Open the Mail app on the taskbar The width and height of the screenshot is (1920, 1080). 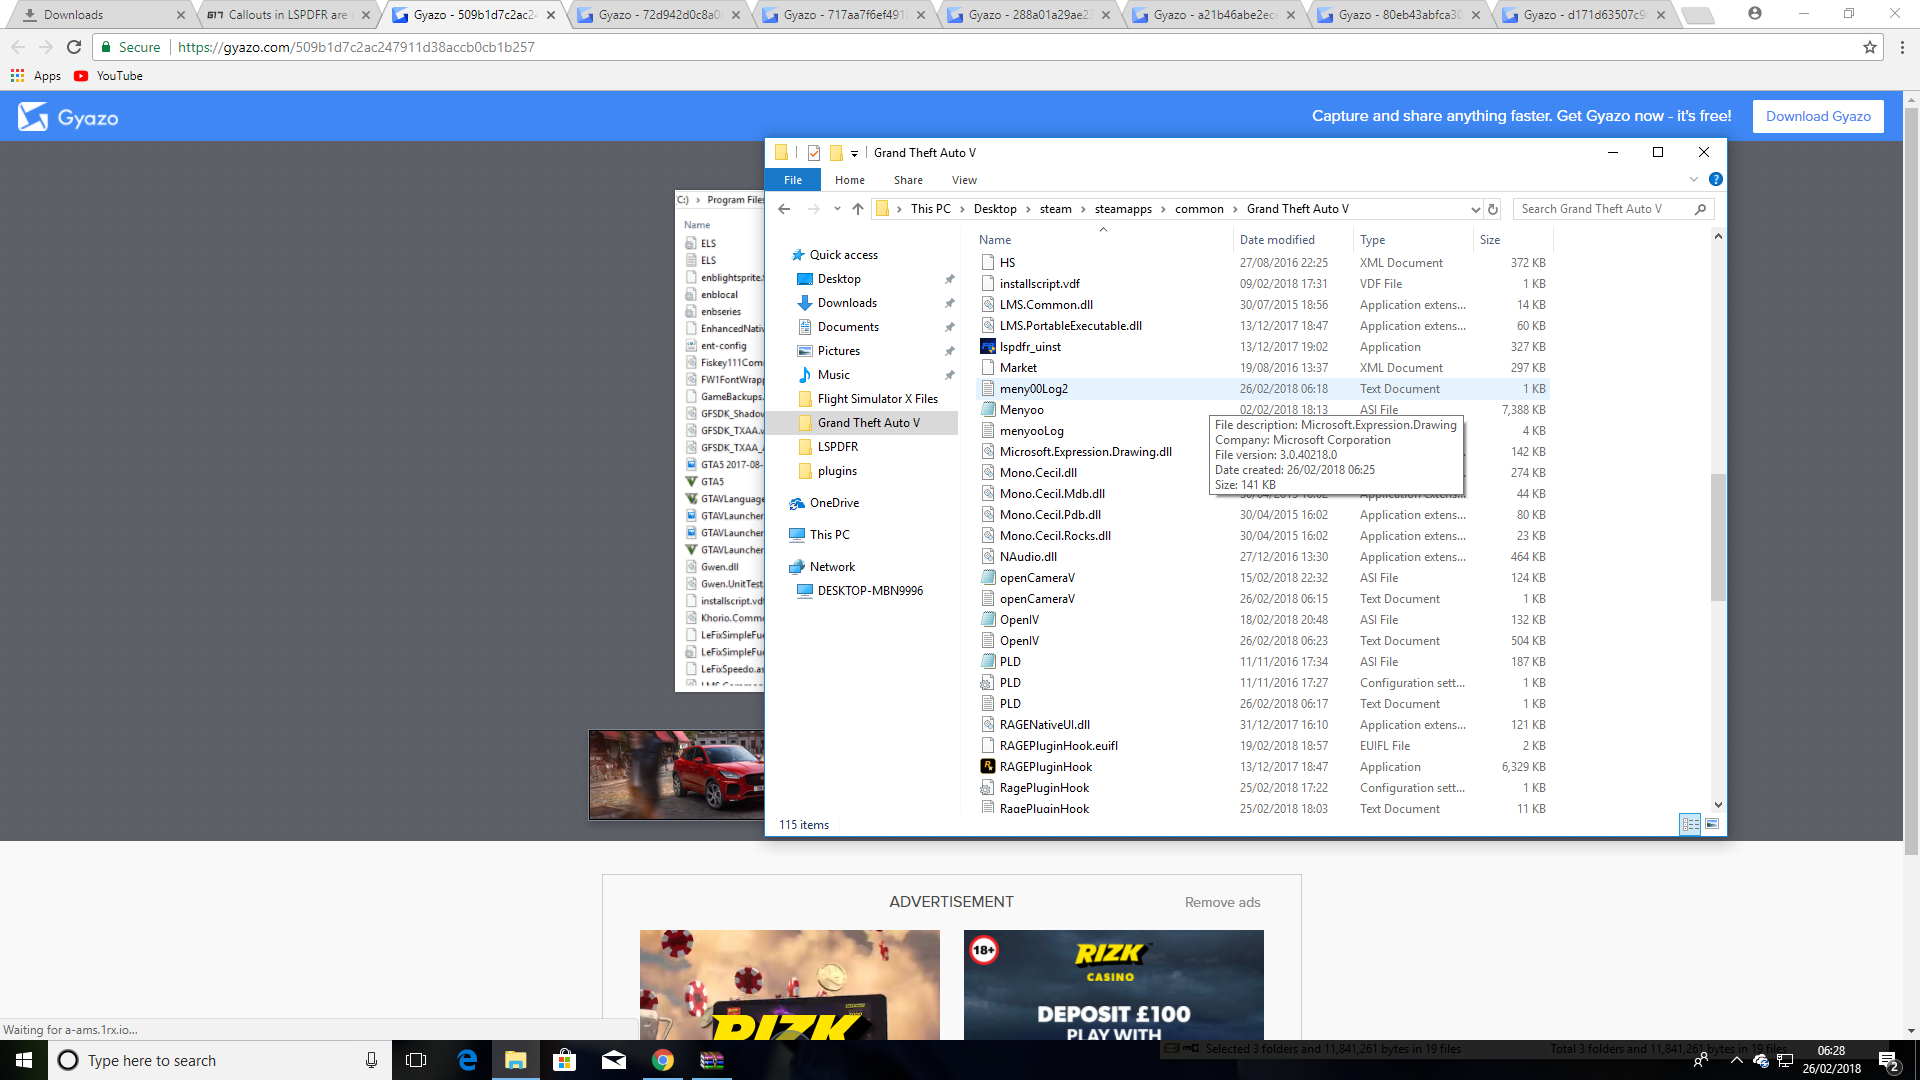(614, 1060)
